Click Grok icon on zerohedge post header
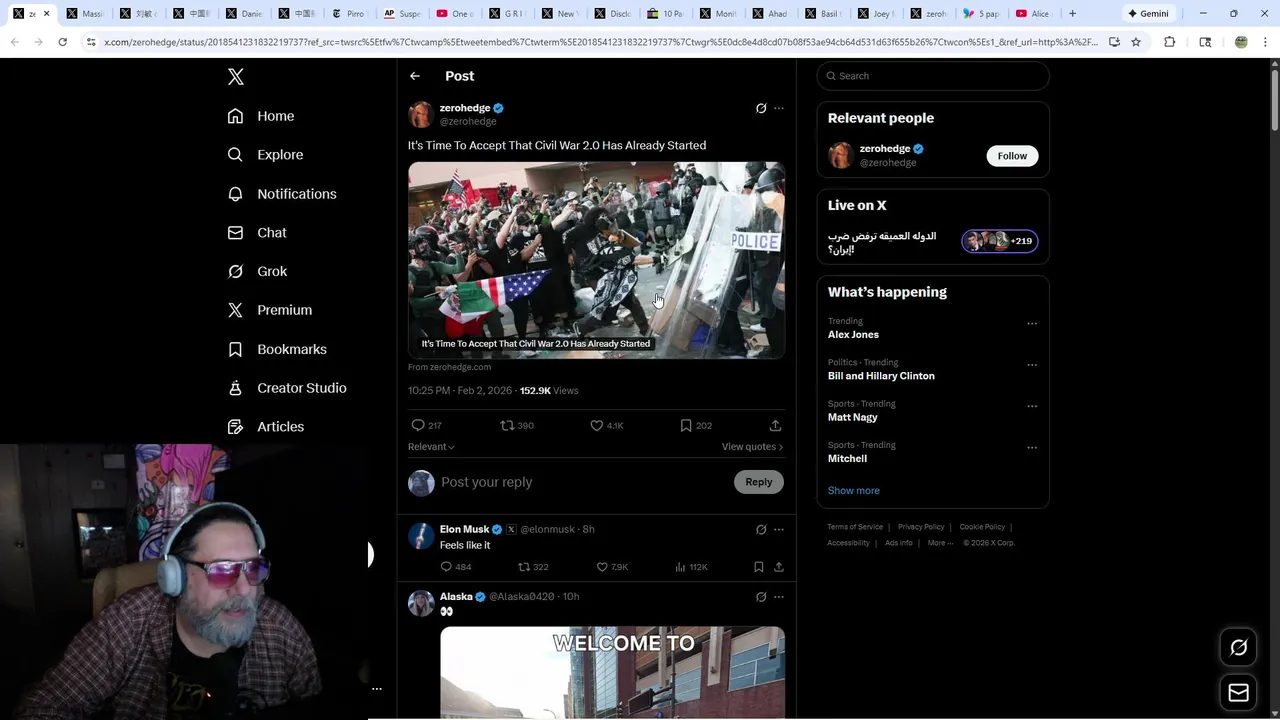This screenshot has height=720, width=1280. coord(761,108)
